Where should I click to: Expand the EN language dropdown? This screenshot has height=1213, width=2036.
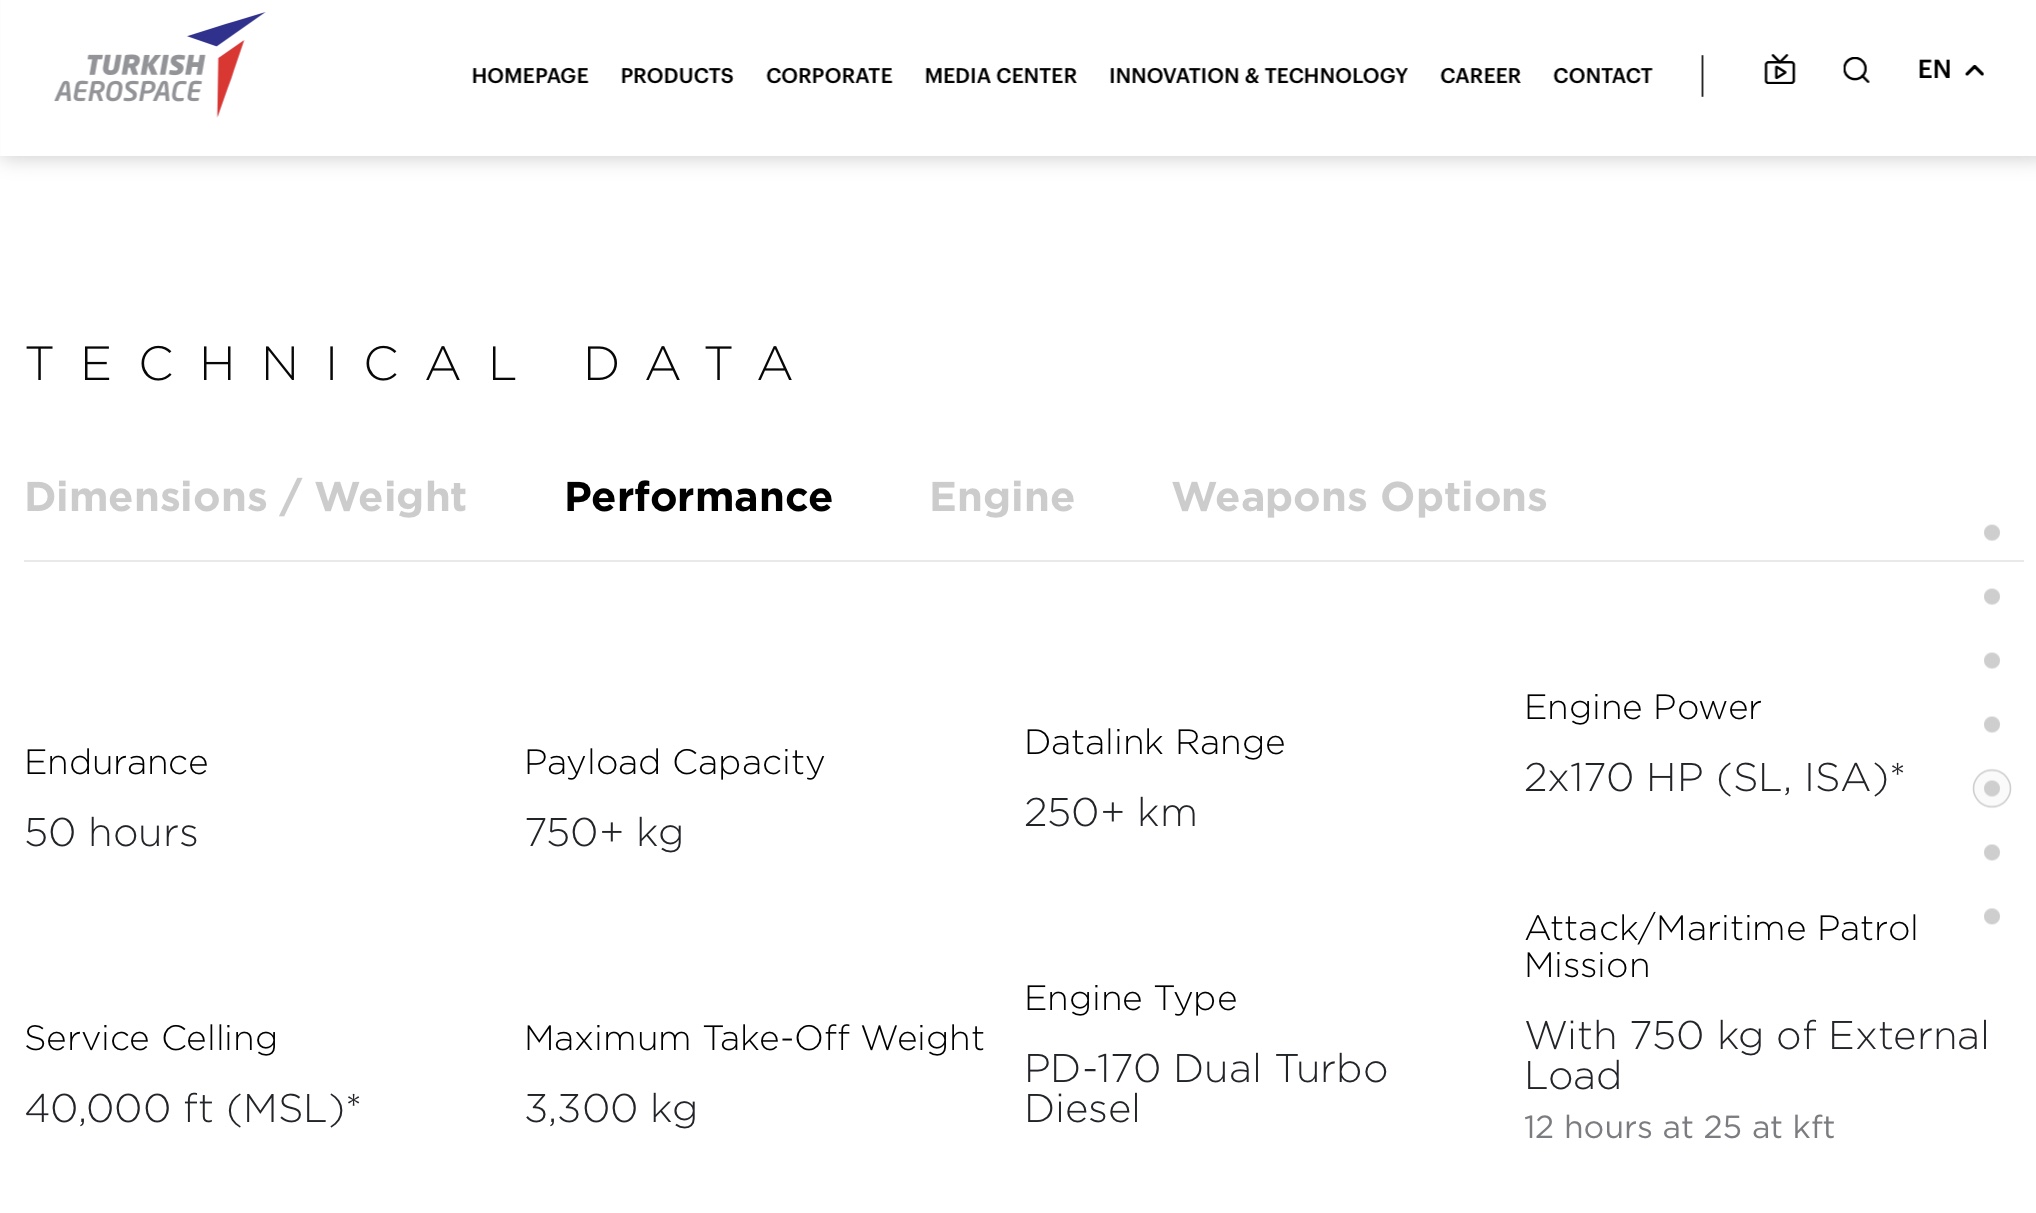coord(1934,70)
